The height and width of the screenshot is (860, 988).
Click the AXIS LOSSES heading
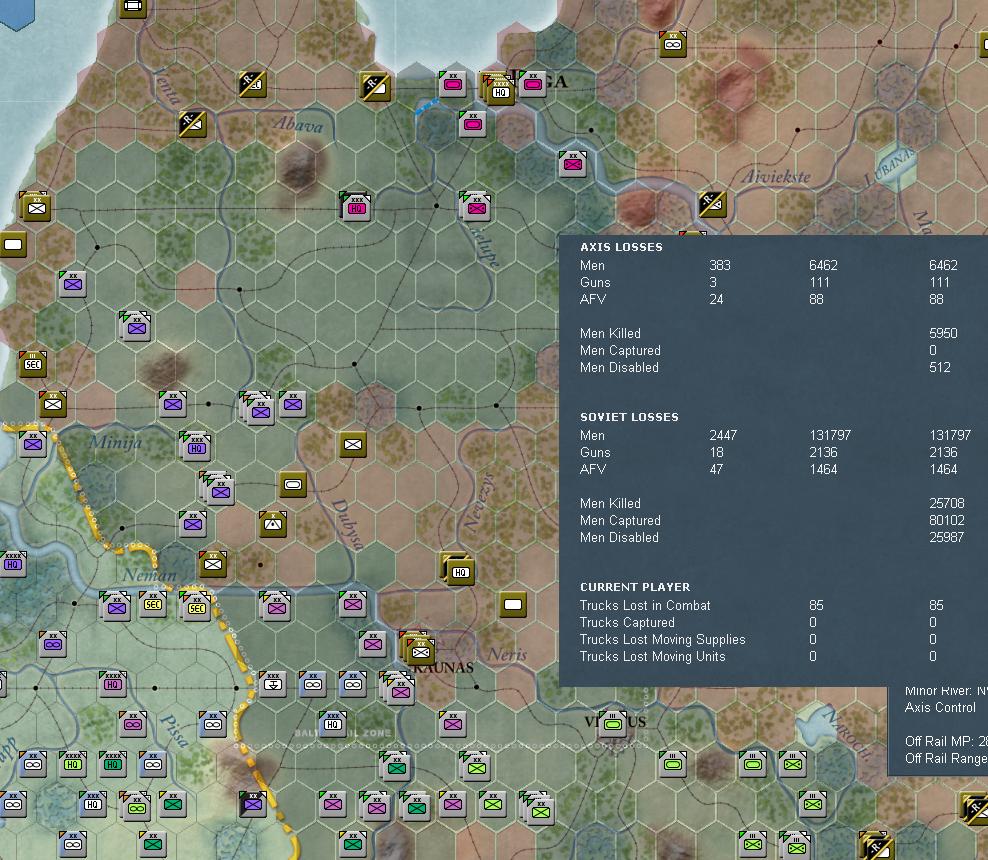pos(621,247)
